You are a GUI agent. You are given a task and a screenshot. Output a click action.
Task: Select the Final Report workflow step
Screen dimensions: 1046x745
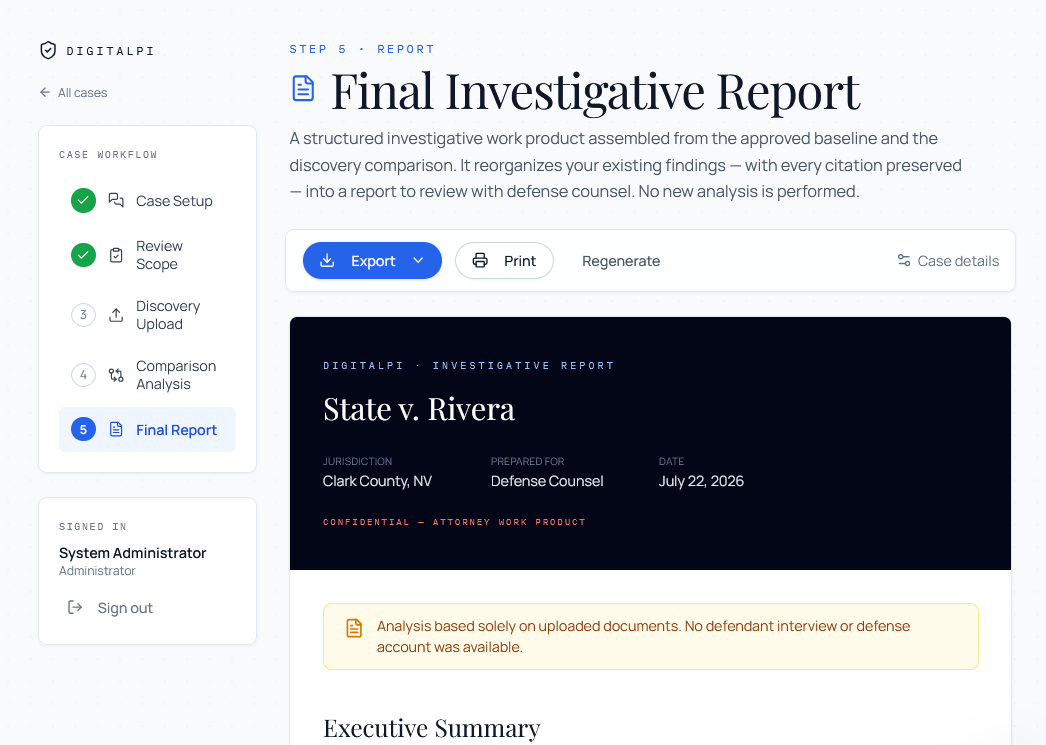click(x=147, y=430)
